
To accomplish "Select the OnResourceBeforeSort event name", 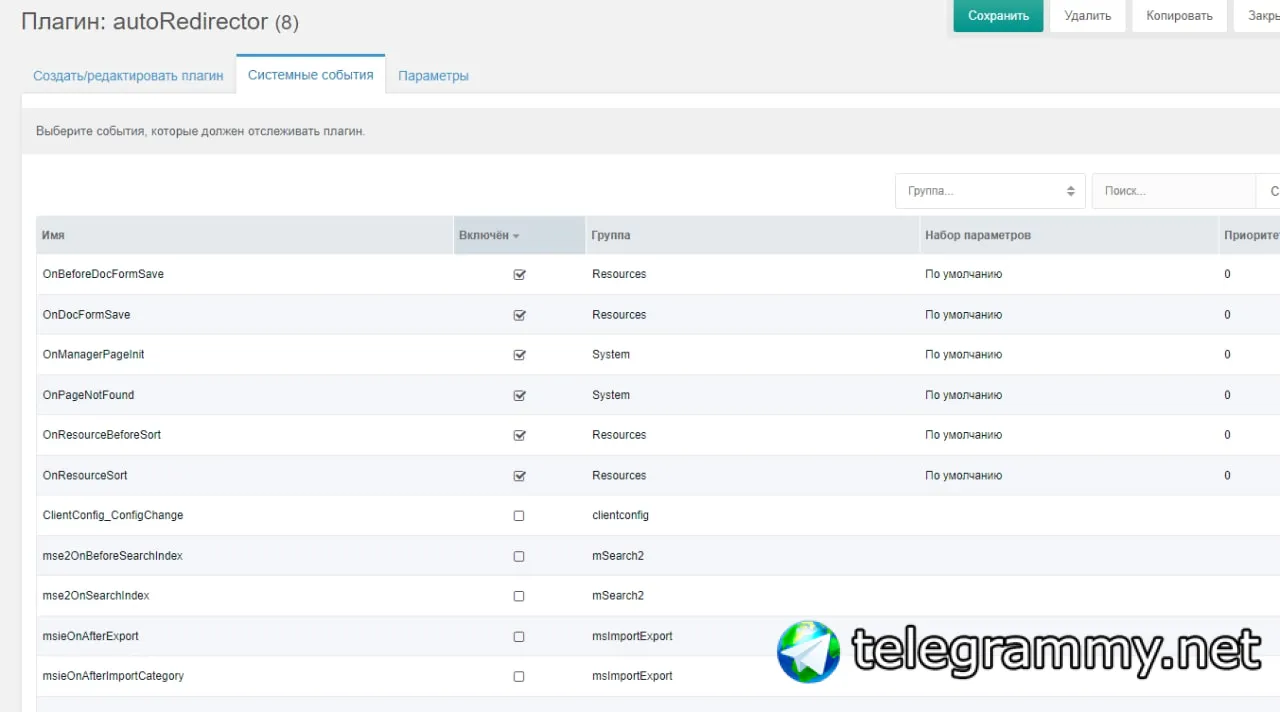I will pyautogui.click(x=102, y=435).
